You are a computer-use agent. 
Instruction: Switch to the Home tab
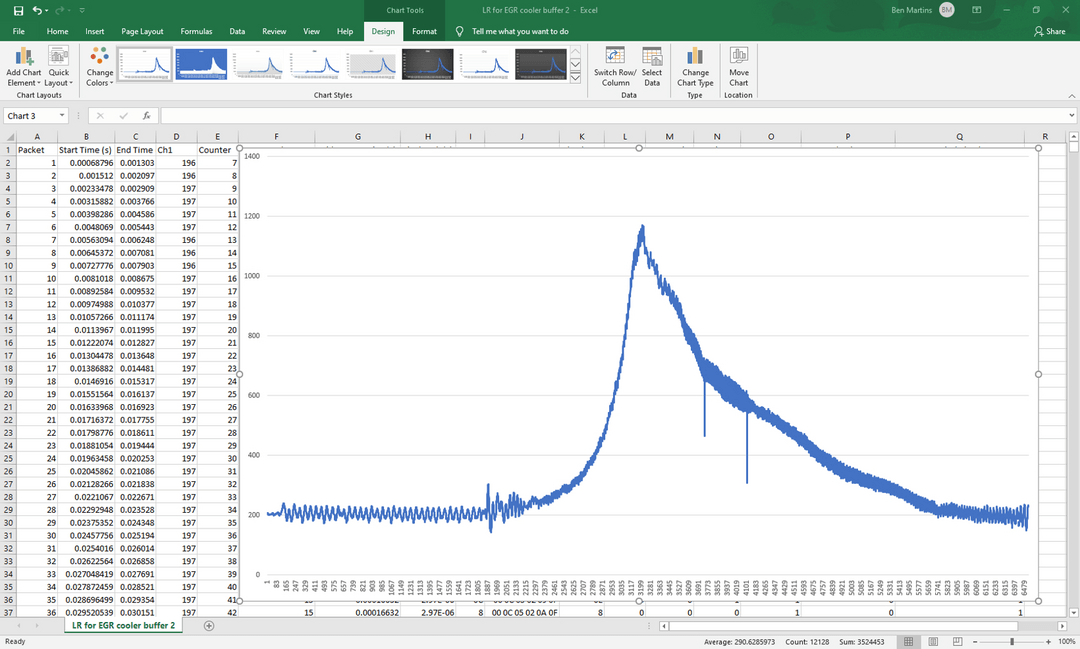tap(57, 31)
